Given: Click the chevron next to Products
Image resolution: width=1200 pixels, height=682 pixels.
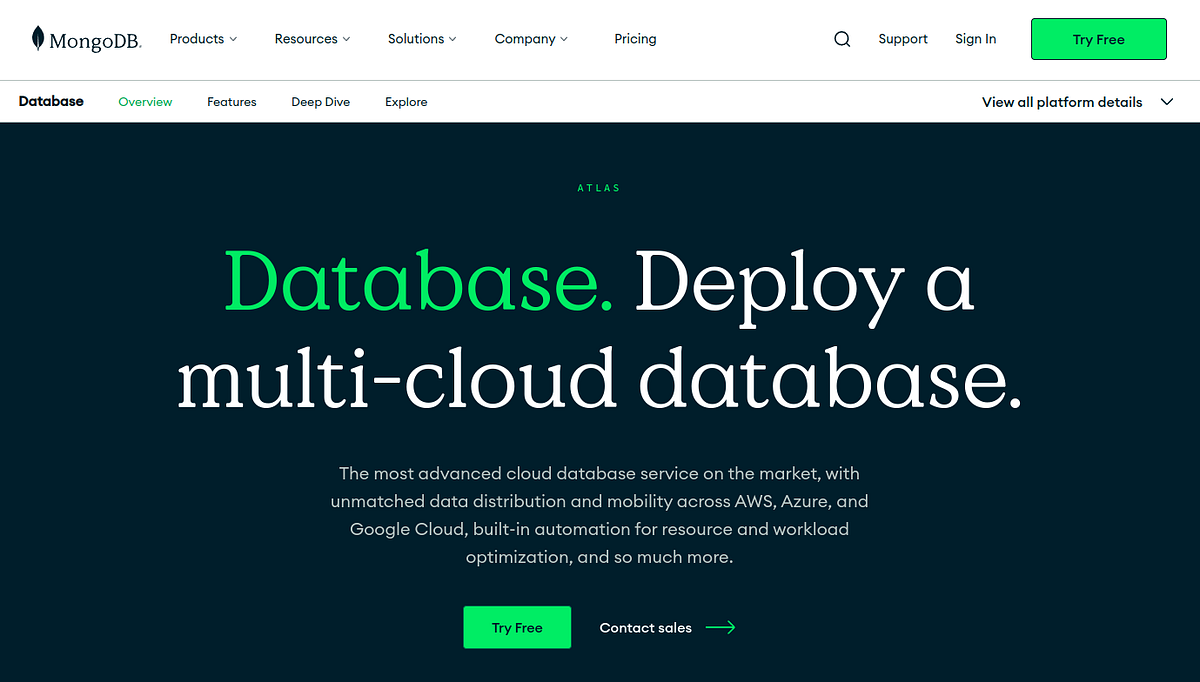Looking at the screenshot, I should coord(234,39).
